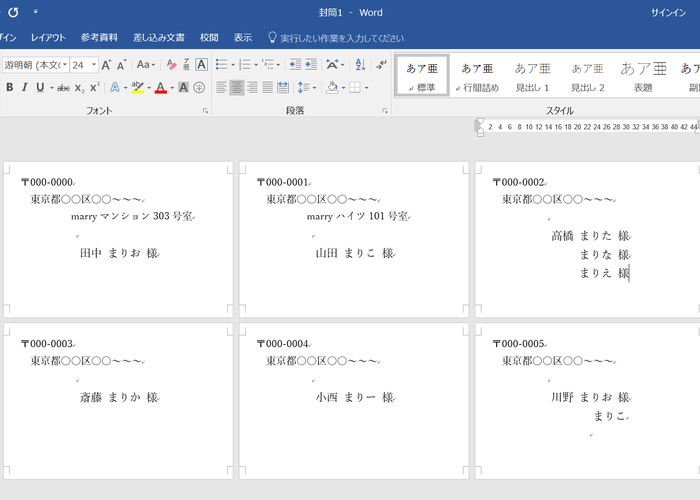Click the subscript icon

pyautogui.click(x=80, y=88)
